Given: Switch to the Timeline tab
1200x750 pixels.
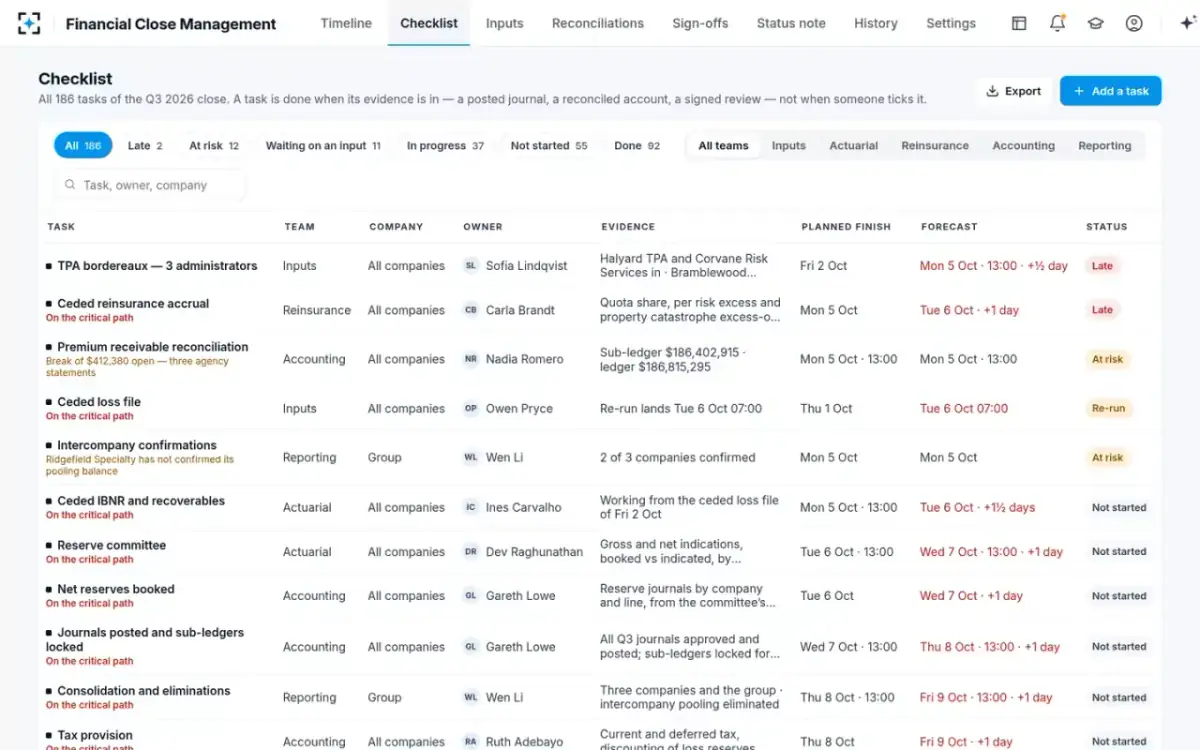Looking at the screenshot, I should 346,23.
